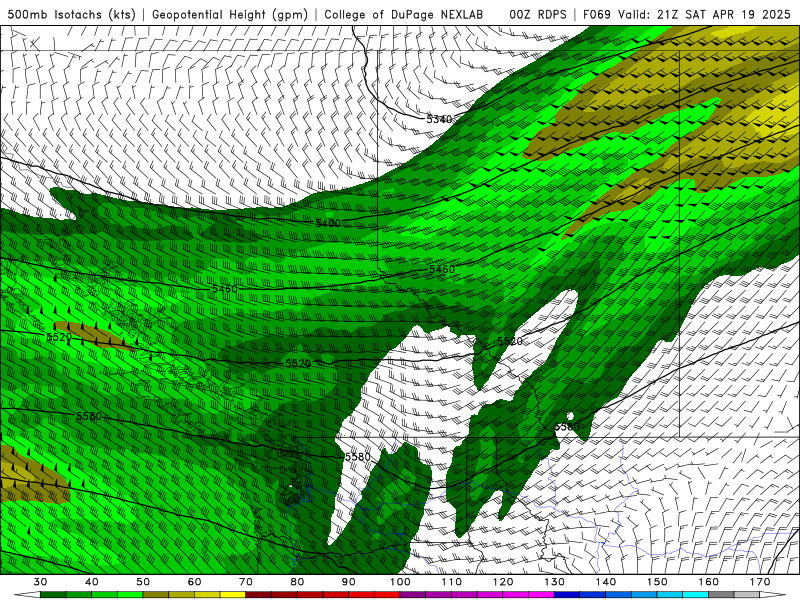Click the dark red legend swatch at 70

pyautogui.click(x=259, y=595)
